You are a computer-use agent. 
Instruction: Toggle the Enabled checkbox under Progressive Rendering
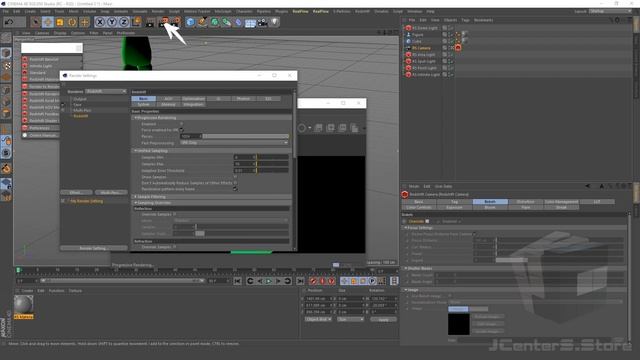tap(181, 124)
